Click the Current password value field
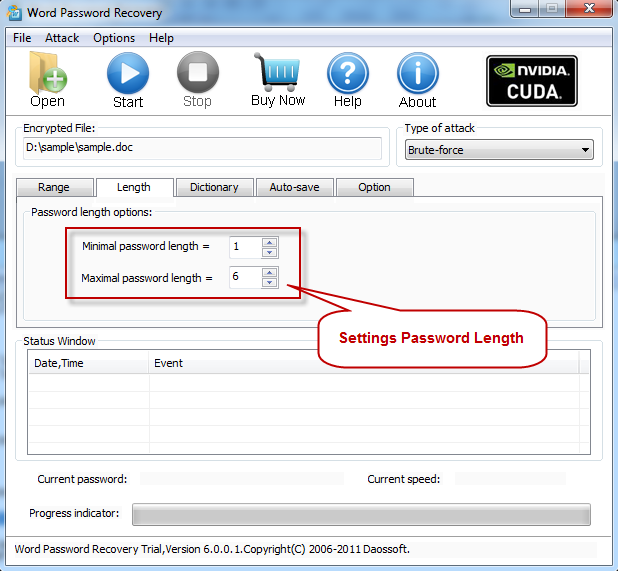Image resolution: width=618 pixels, height=571 pixels. pos(242,479)
